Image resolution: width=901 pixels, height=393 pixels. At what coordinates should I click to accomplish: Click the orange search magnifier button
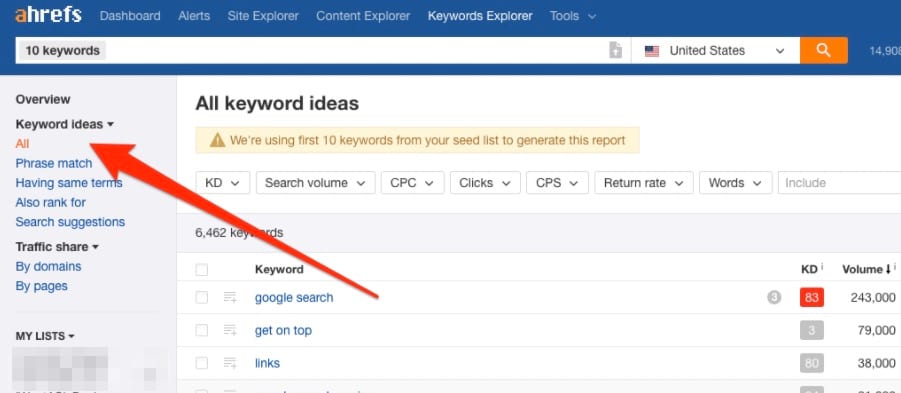(823, 51)
